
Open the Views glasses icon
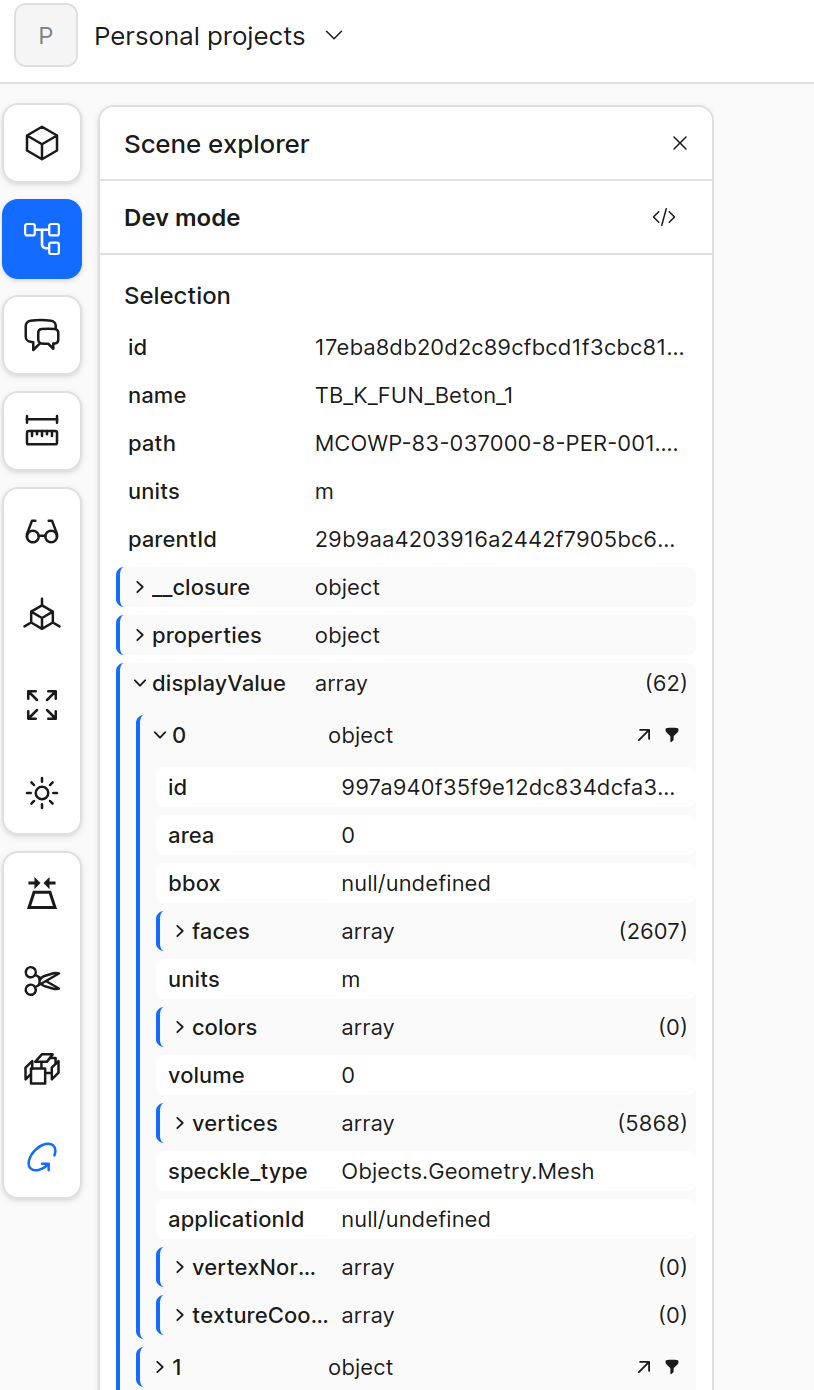coord(42,531)
